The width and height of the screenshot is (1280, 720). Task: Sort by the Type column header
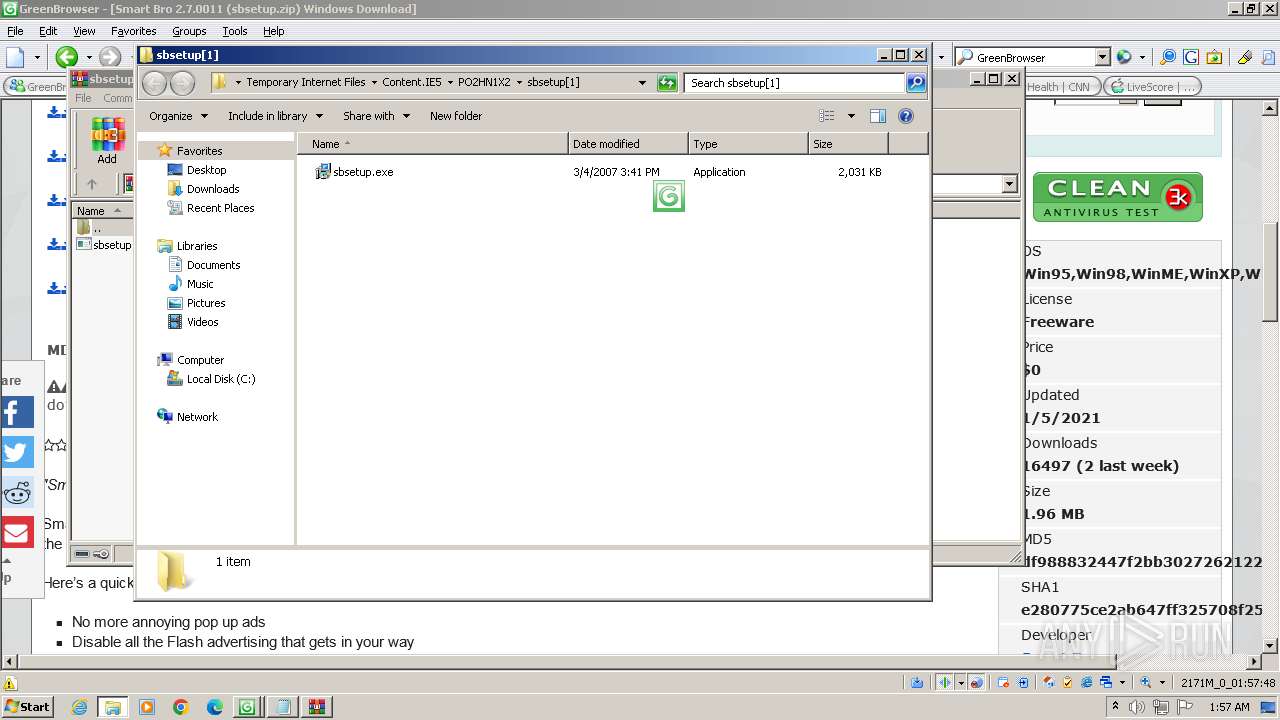point(748,144)
